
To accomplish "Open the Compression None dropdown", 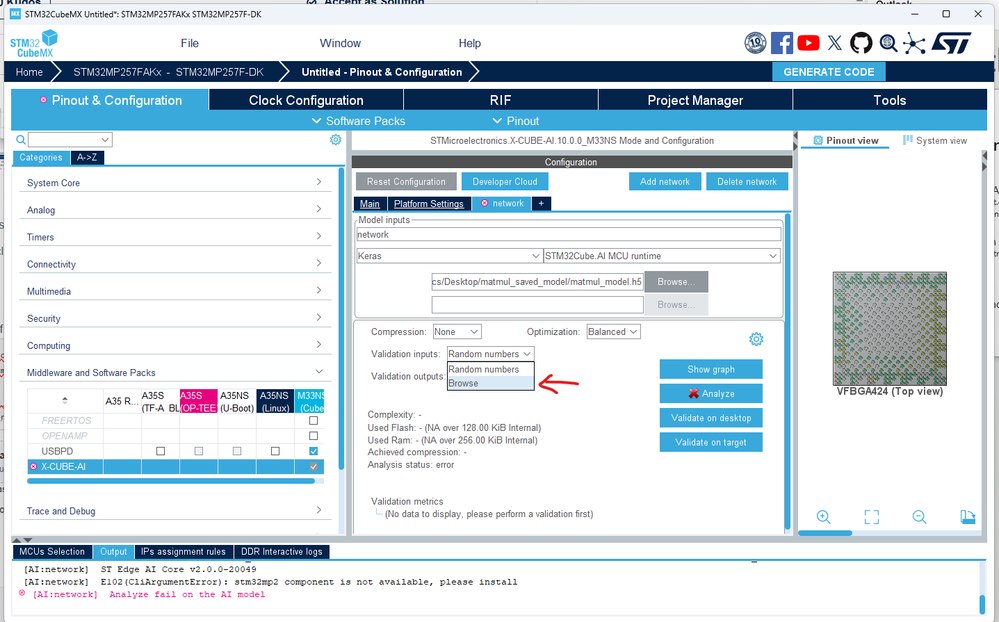I will (x=457, y=332).
